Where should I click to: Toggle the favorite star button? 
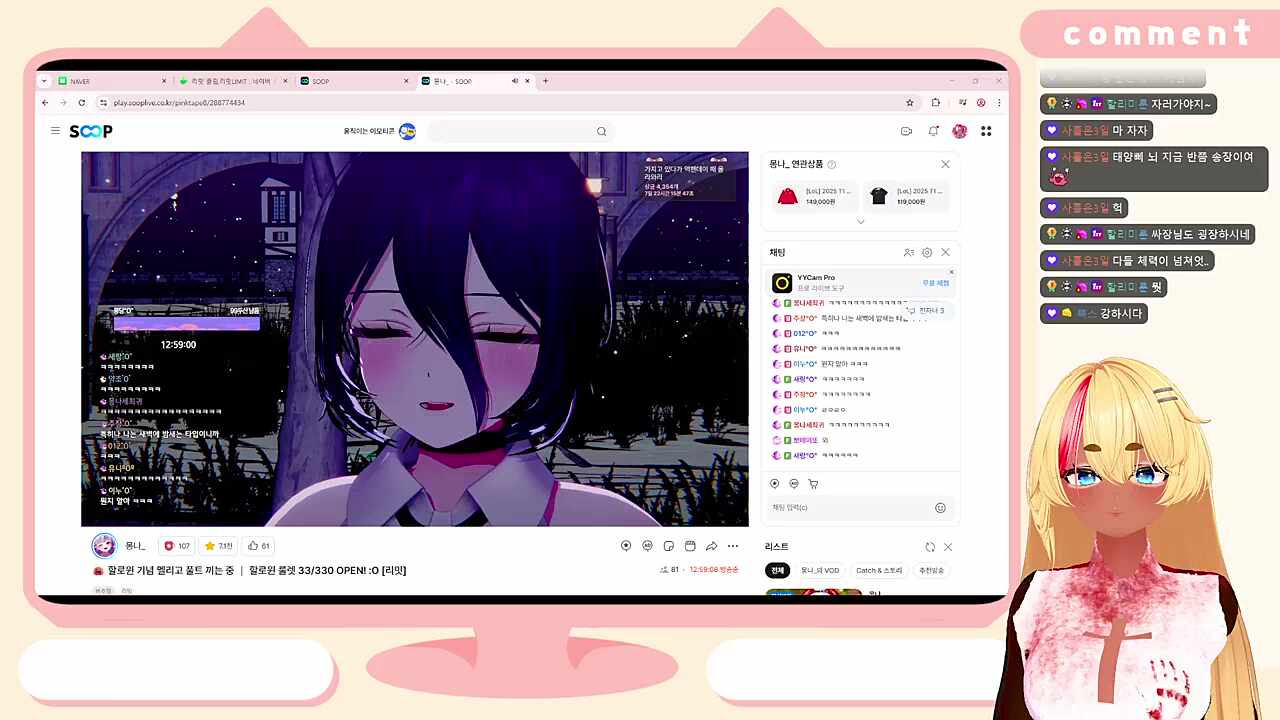219,546
